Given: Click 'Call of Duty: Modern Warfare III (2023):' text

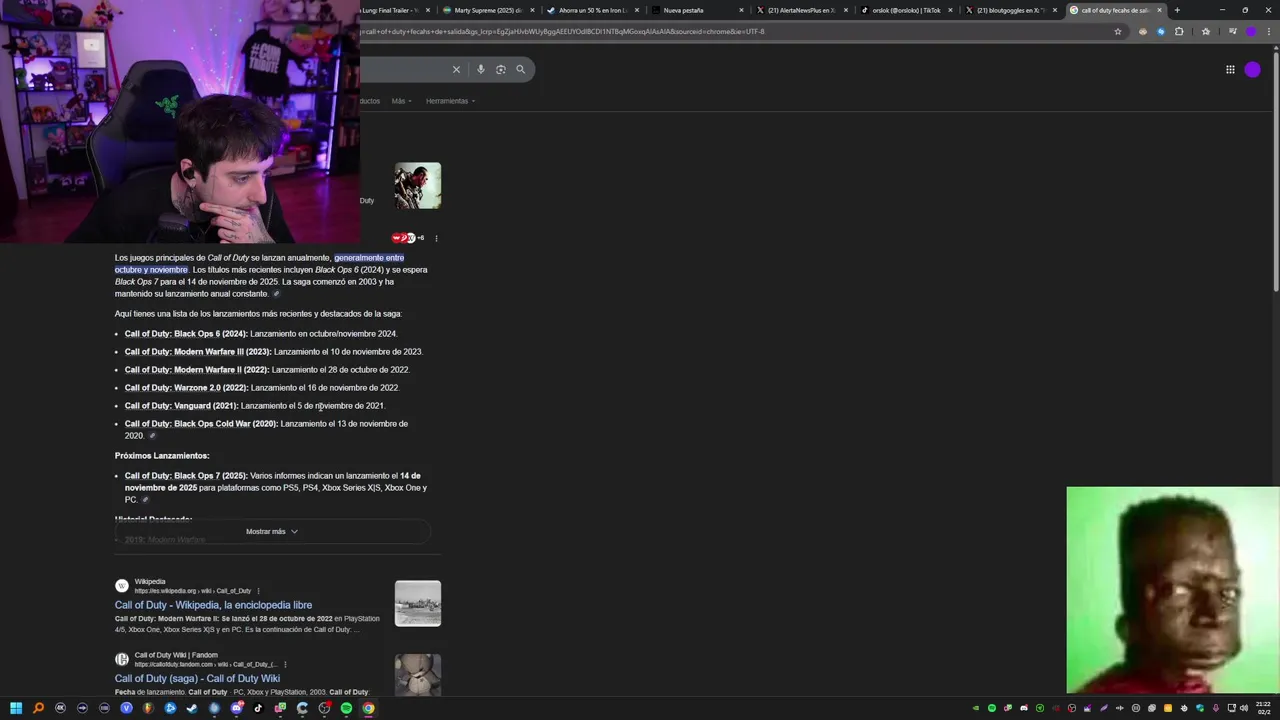Looking at the screenshot, I should 198,352.
